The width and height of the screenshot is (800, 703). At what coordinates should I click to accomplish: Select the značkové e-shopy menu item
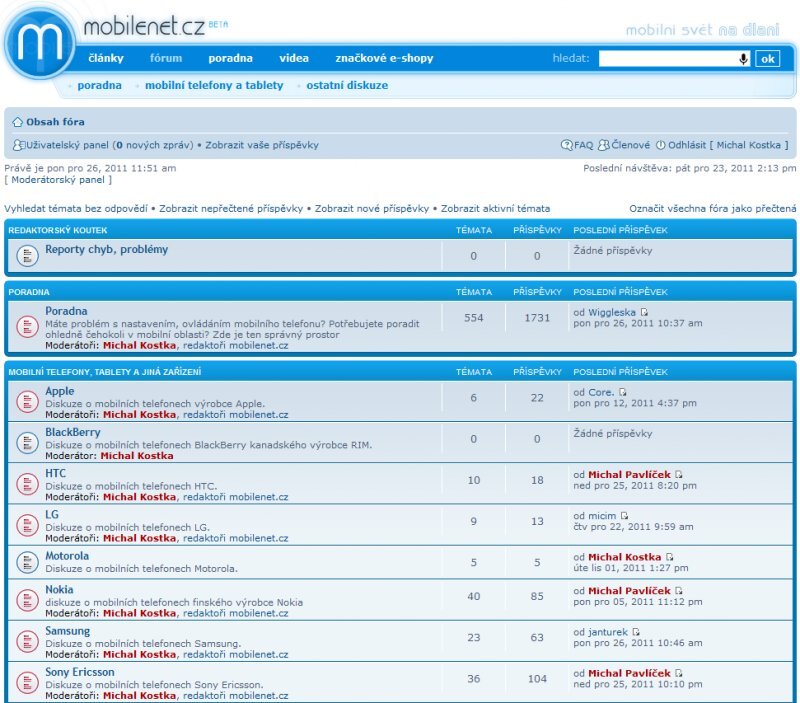coord(384,58)
